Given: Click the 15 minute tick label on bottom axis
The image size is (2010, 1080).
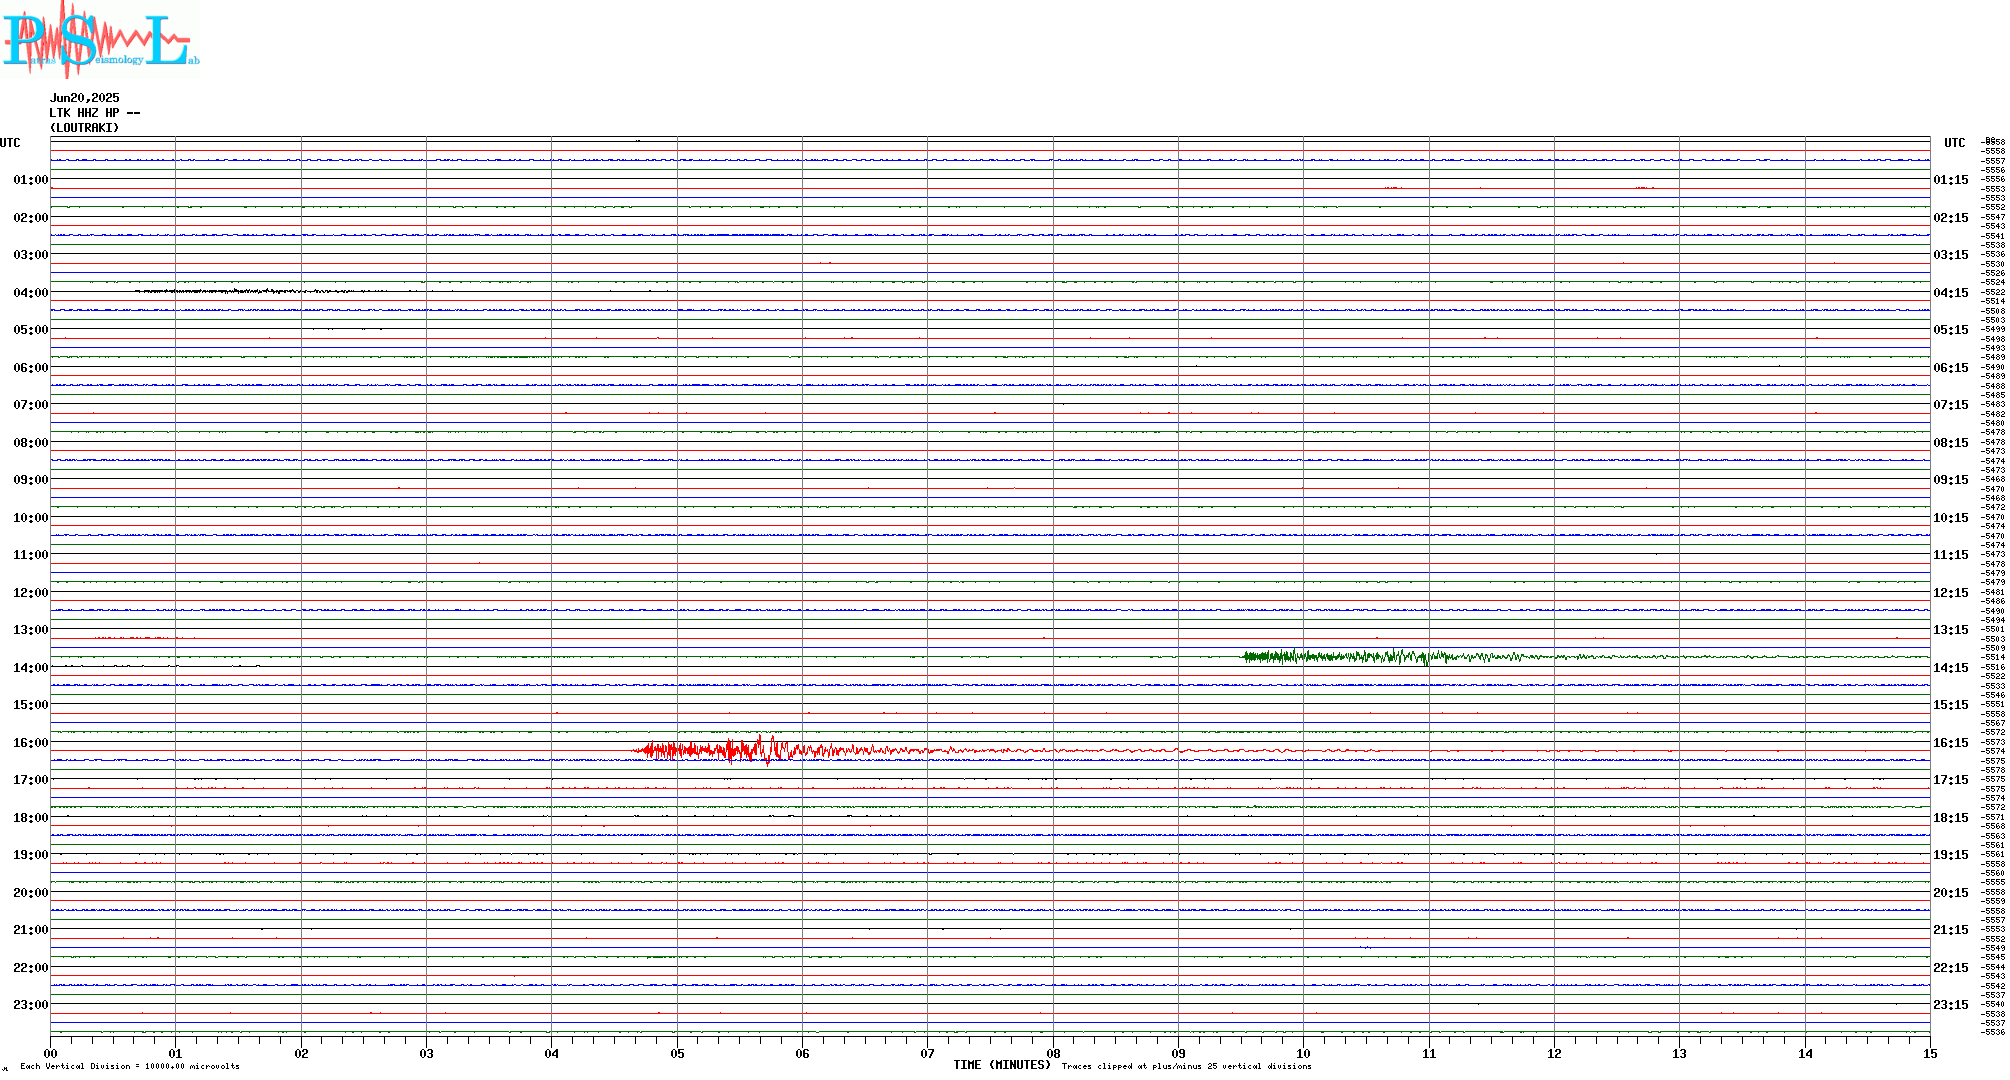Looking at the screenshot, I should click(1930, 1054).
